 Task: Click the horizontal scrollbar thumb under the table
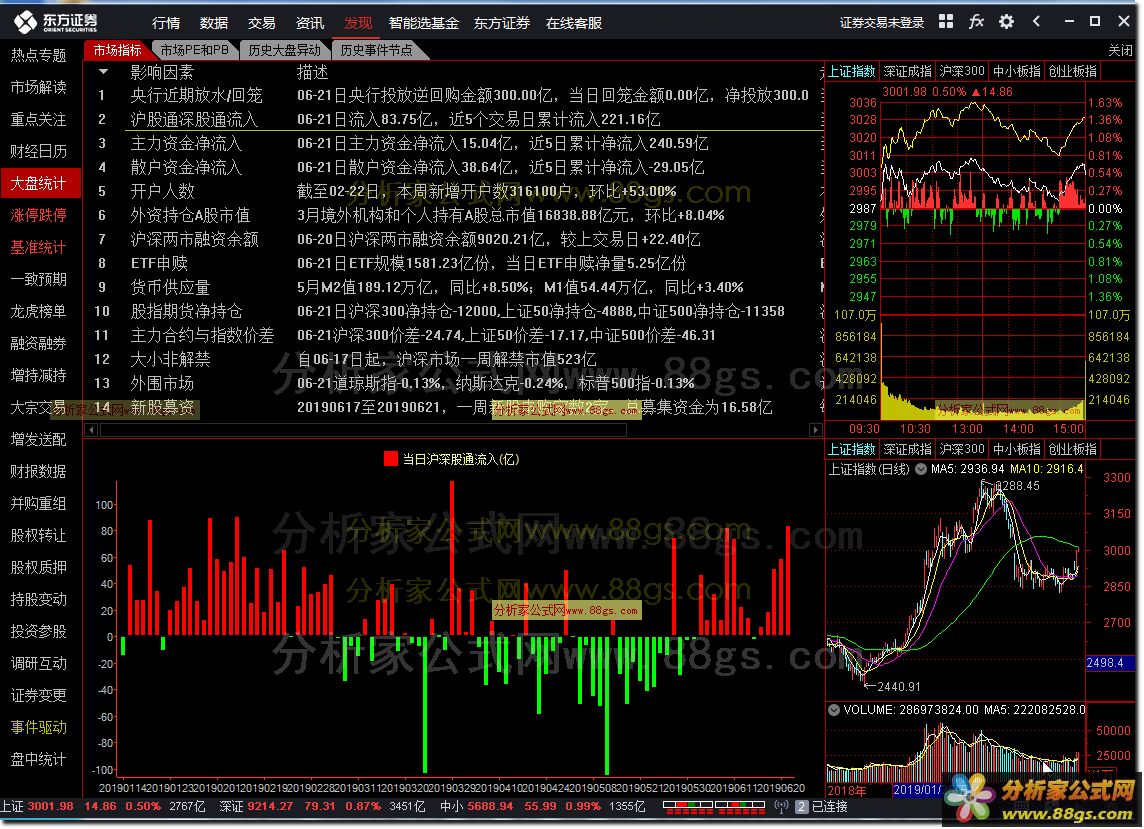(363, 430)
